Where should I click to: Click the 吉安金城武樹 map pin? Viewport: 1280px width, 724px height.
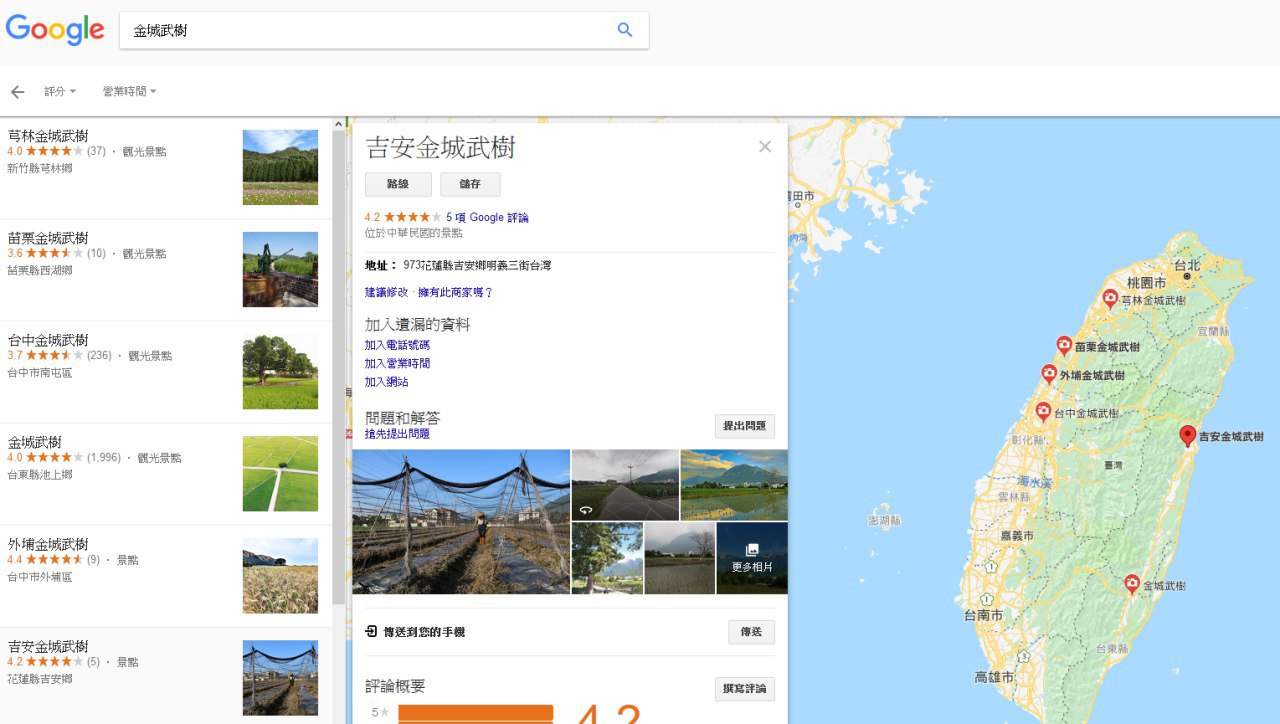point(1187,435)
